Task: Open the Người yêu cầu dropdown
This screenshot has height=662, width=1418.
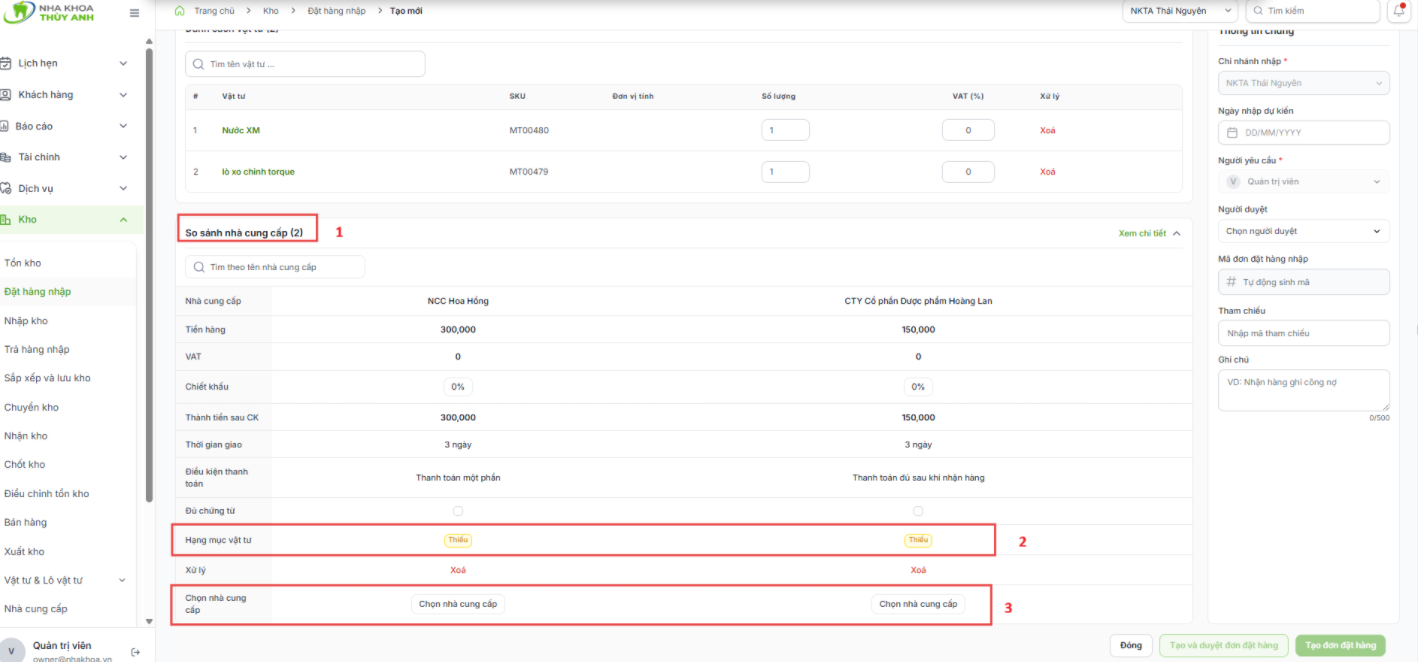Action: (1303, 182)
